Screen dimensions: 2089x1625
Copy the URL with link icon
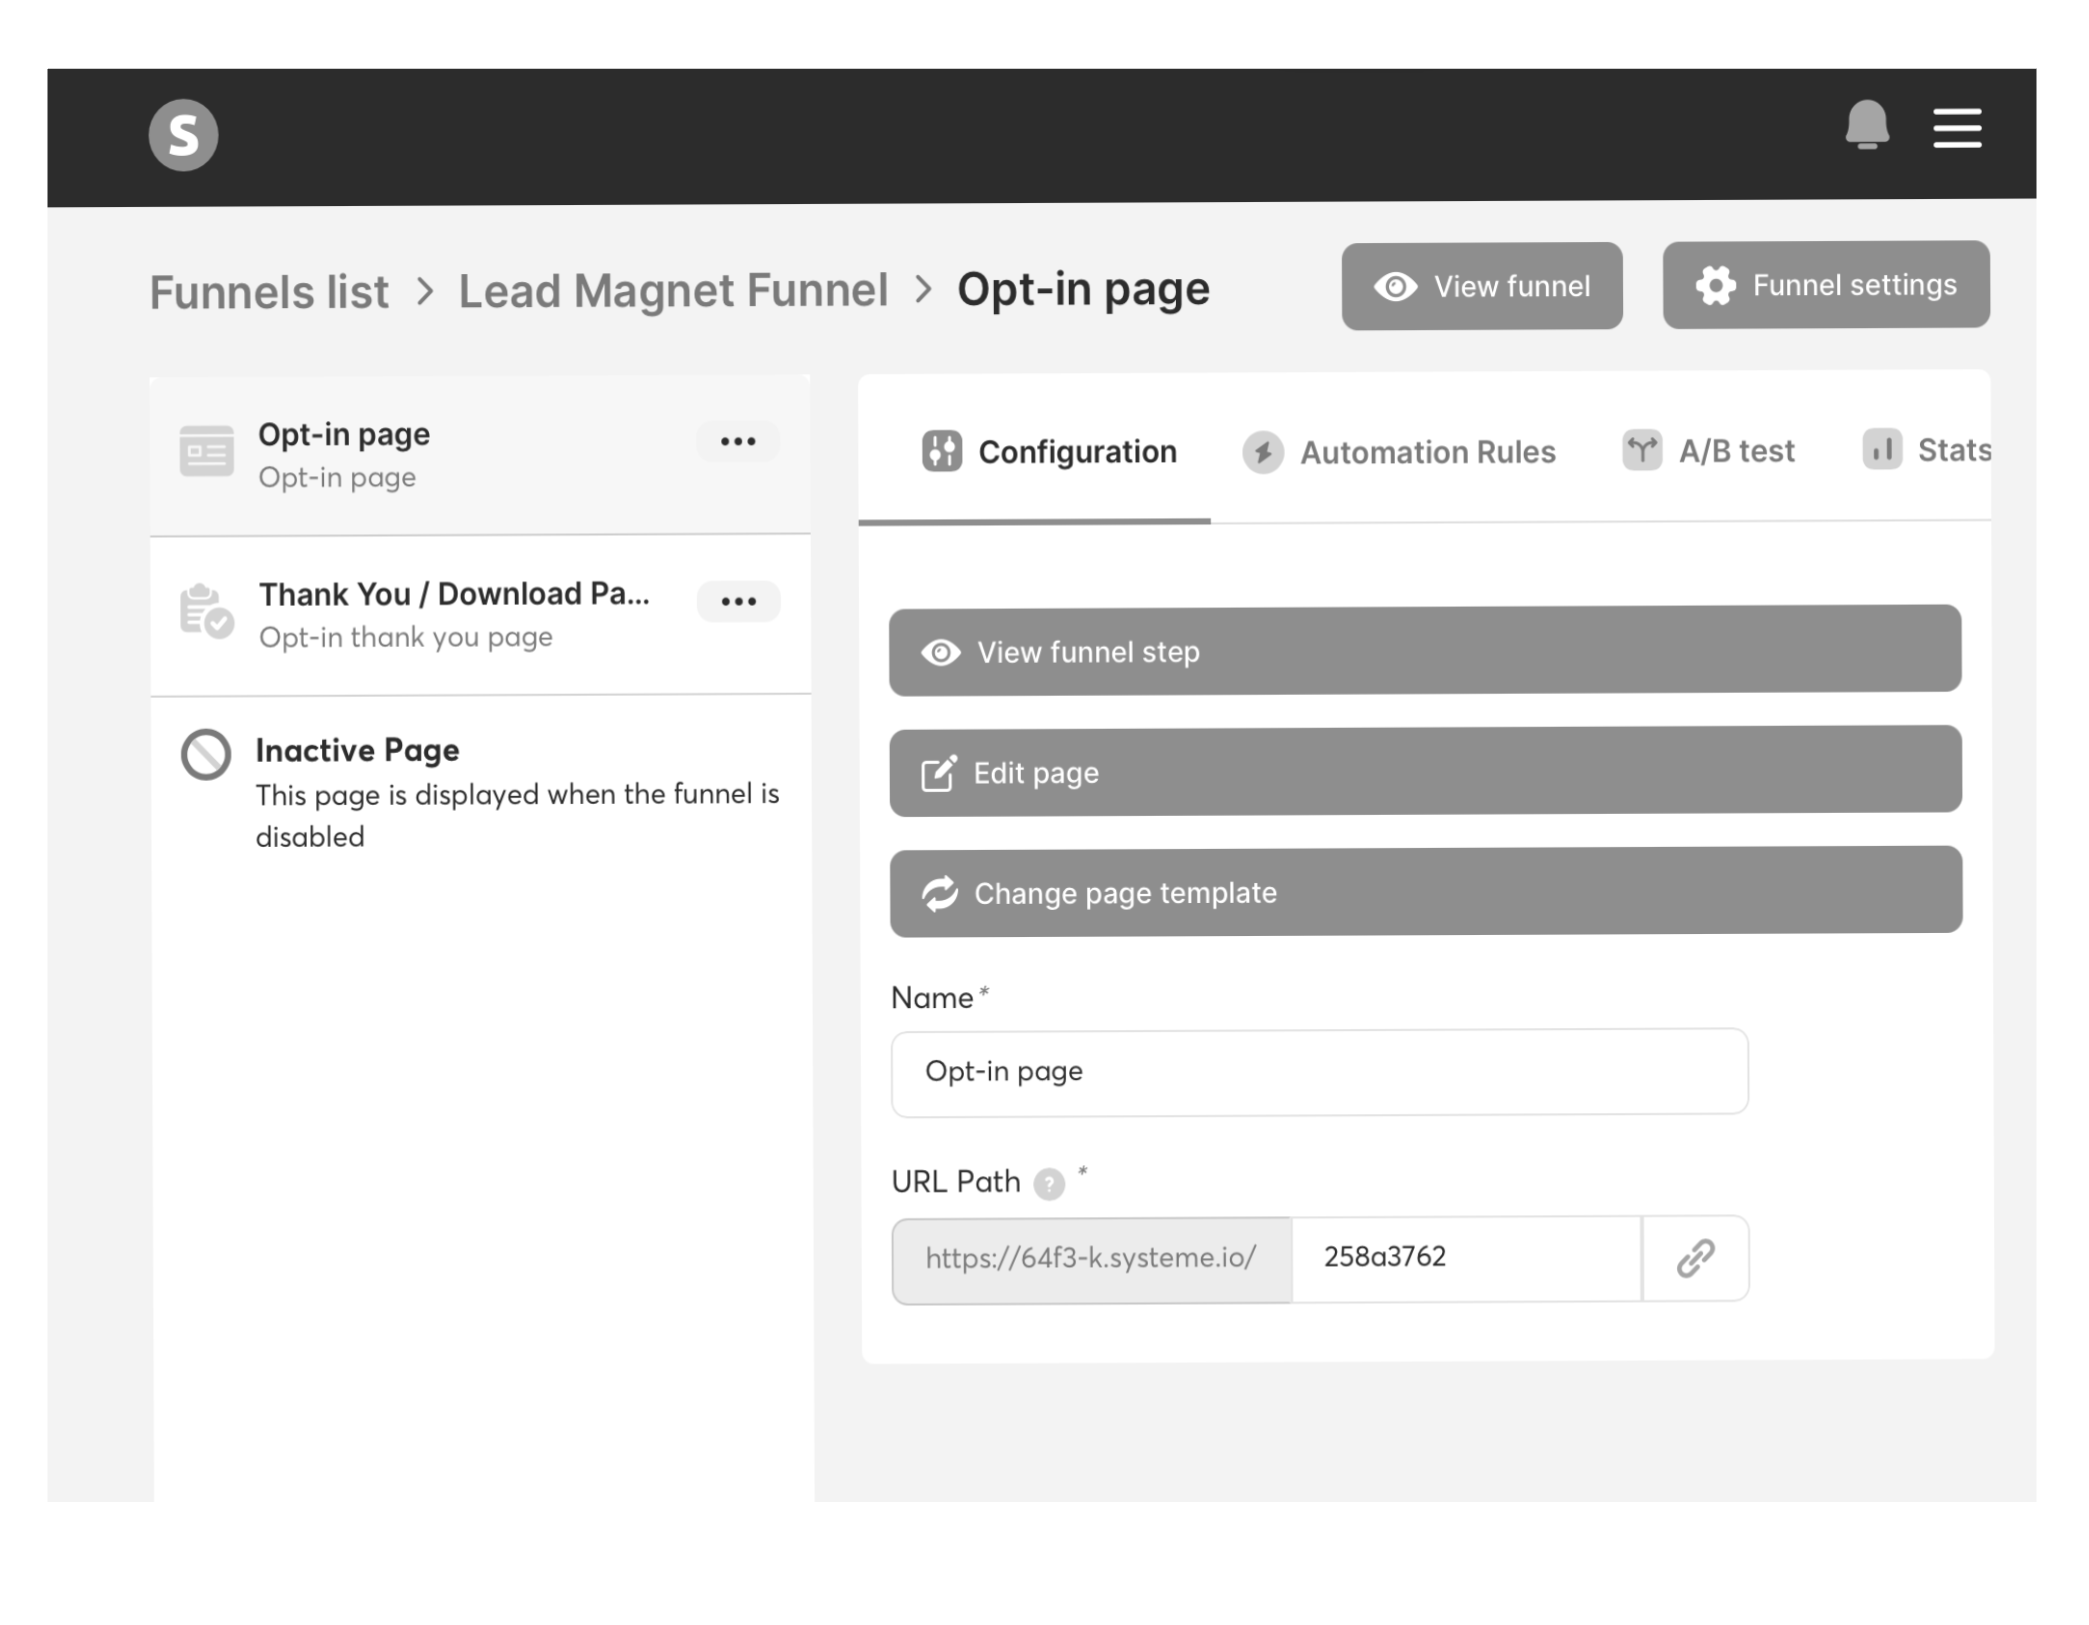(x=1695, y=1258)
